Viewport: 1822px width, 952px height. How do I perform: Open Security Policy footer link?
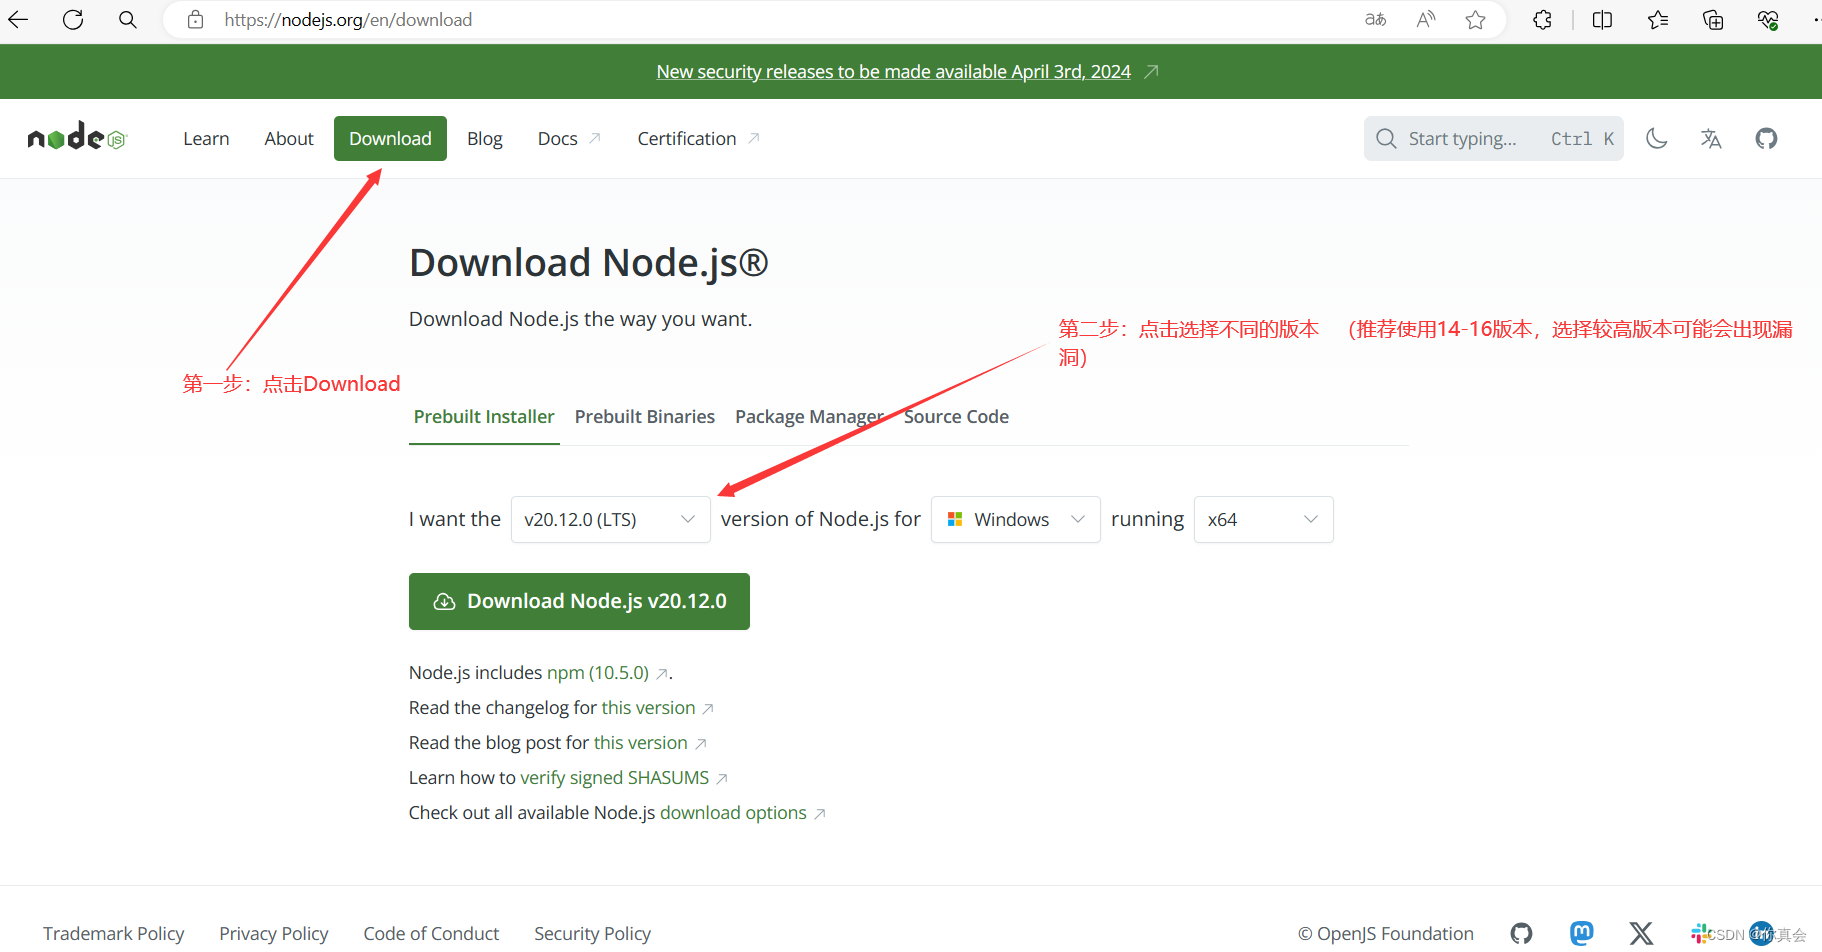592,933
